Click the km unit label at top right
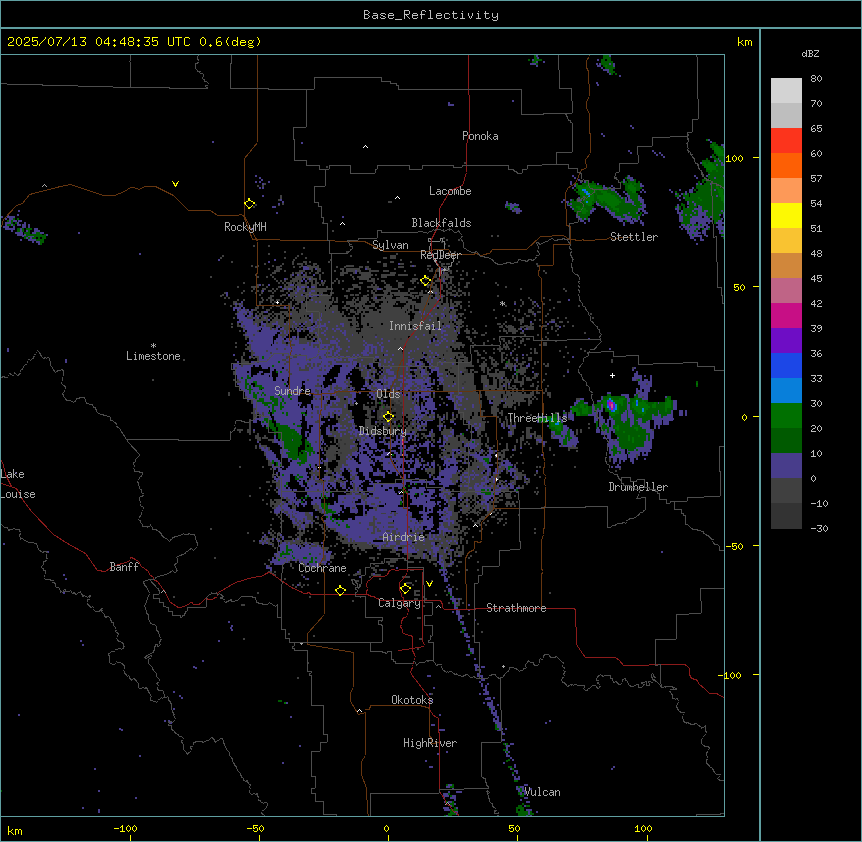This screenshot has height=842, width=862. (744, 42)
